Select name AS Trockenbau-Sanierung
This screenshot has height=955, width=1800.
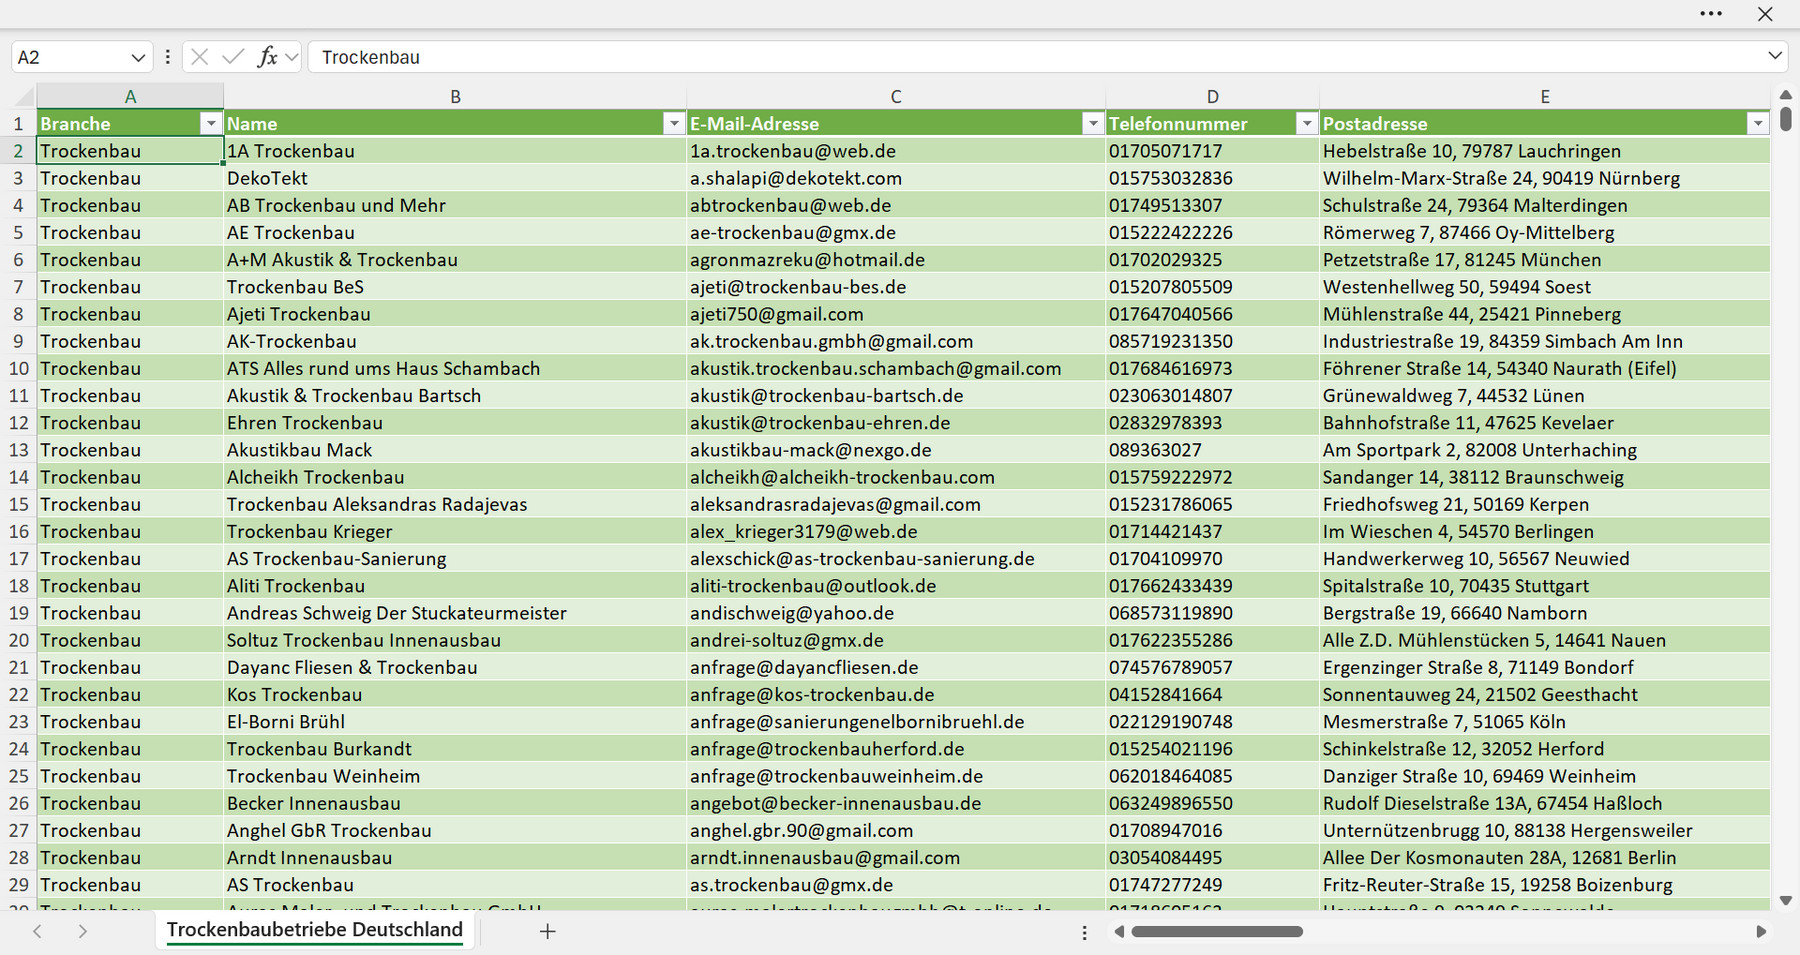(x=455, y=558)
